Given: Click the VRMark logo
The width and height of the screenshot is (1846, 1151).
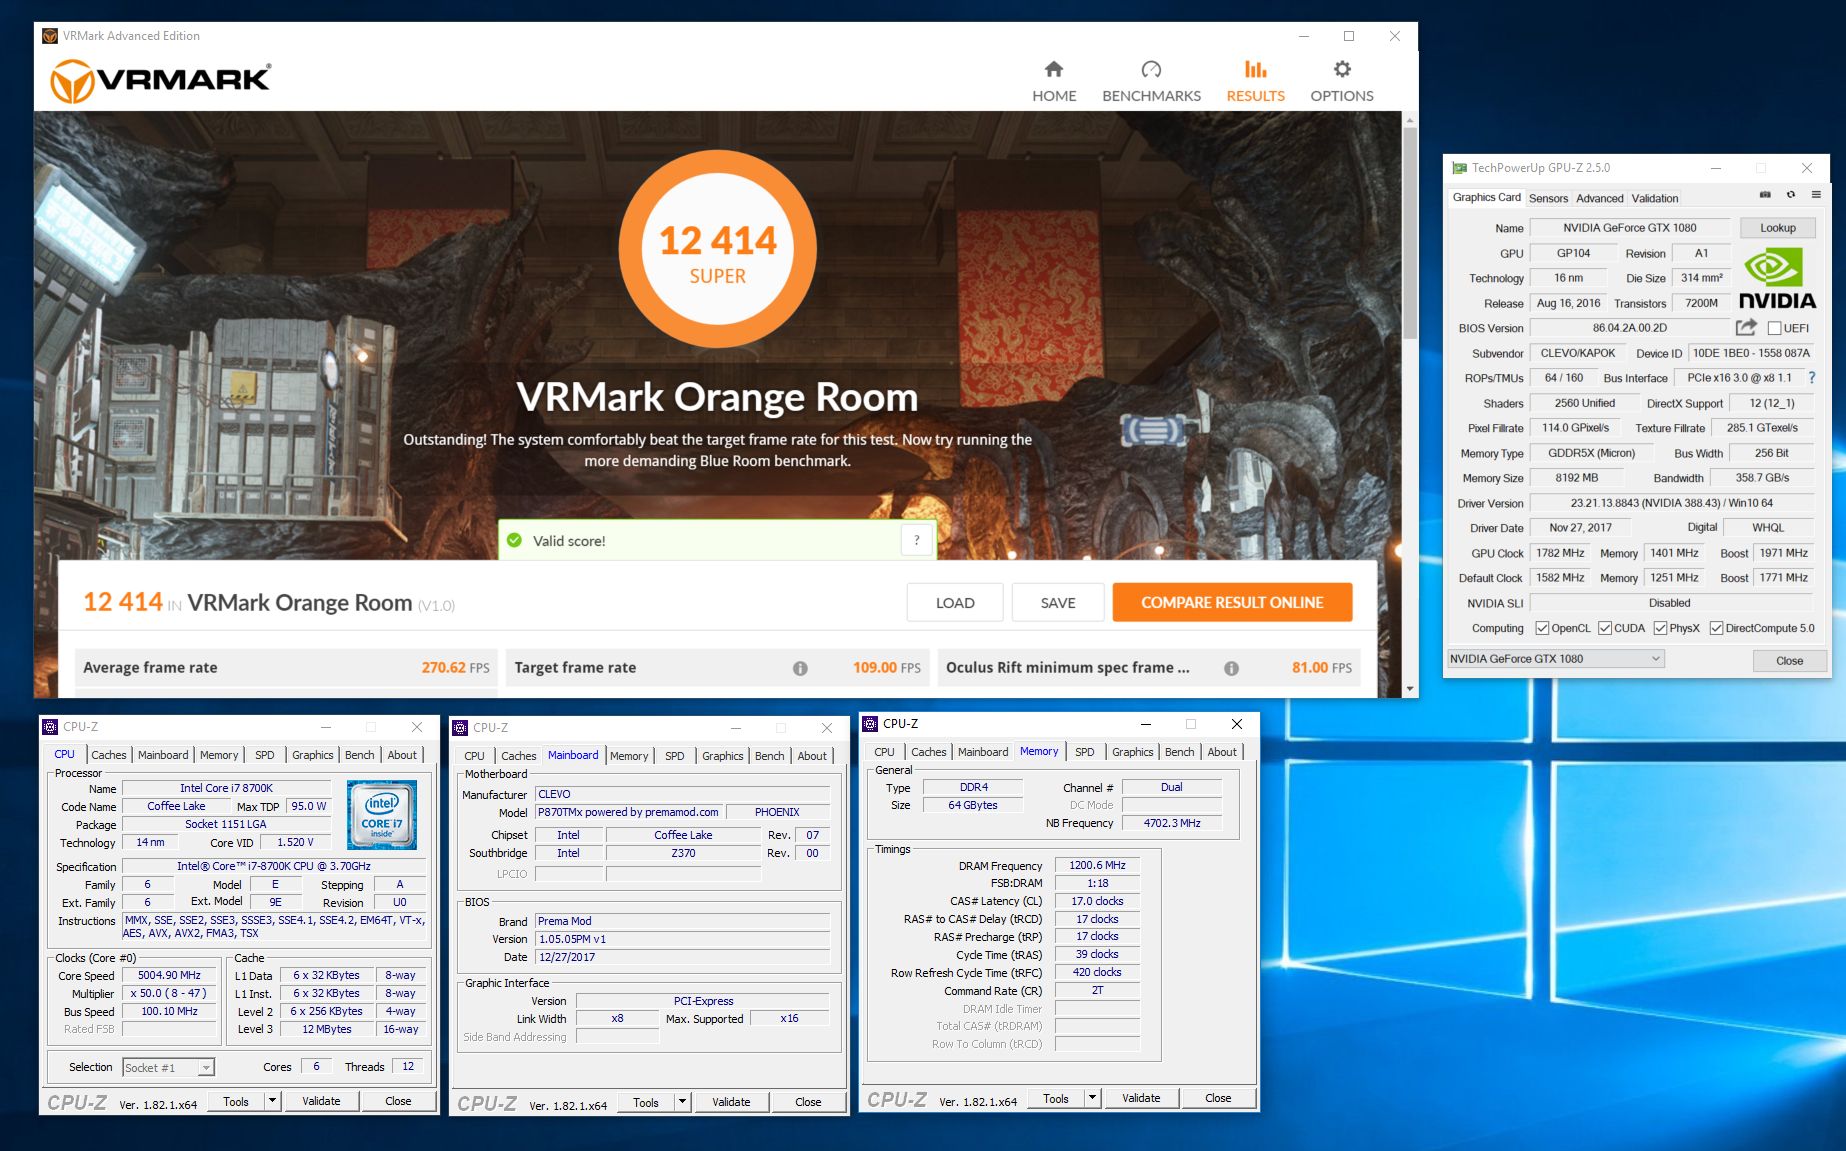Looking at the screenshot, I should click(161, 81).
